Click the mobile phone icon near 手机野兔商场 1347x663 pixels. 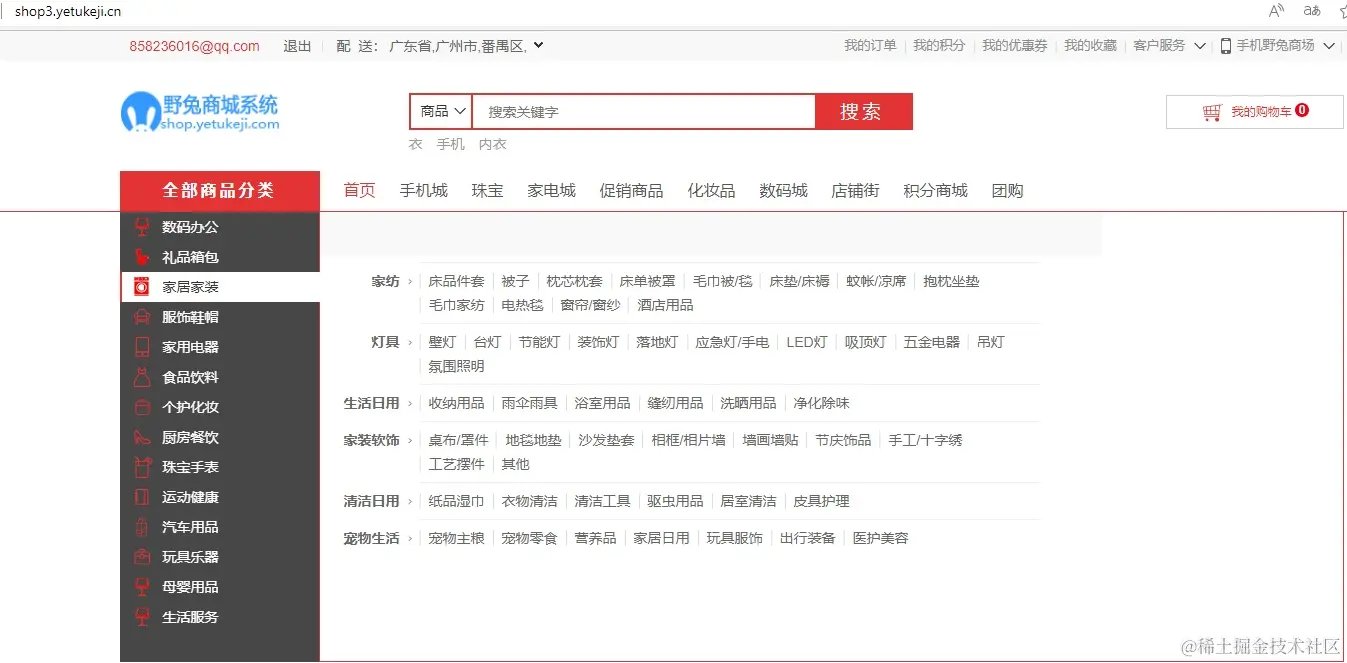pos(1226,46)
